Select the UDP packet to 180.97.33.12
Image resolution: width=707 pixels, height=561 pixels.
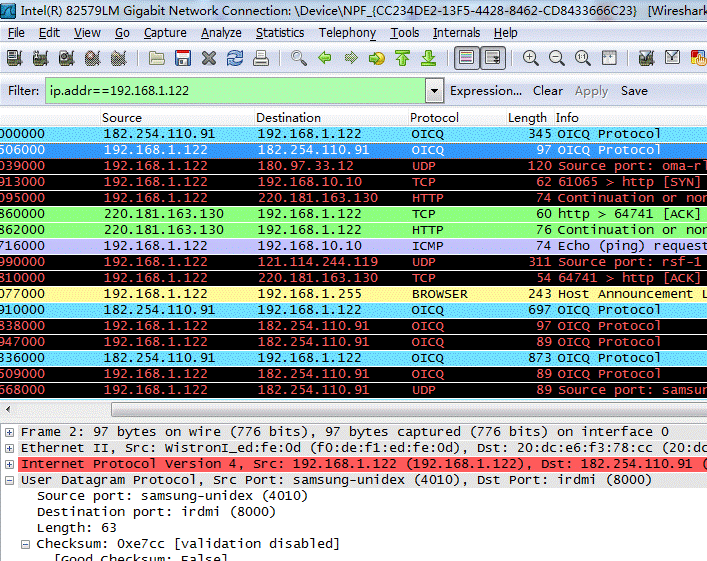(354, 166)
